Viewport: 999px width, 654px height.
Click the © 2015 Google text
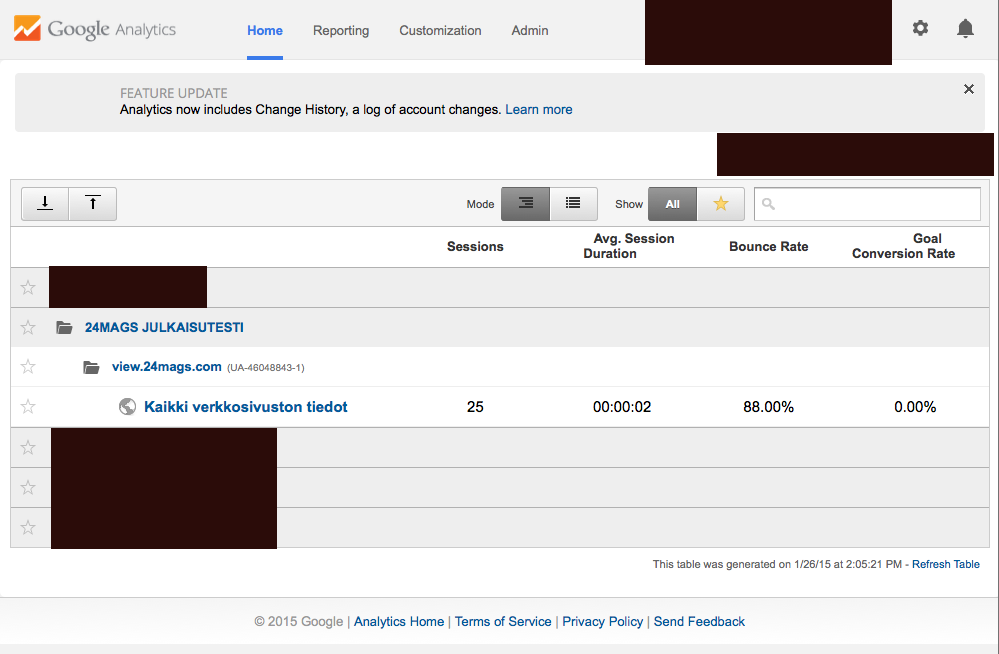pos(298,621)
